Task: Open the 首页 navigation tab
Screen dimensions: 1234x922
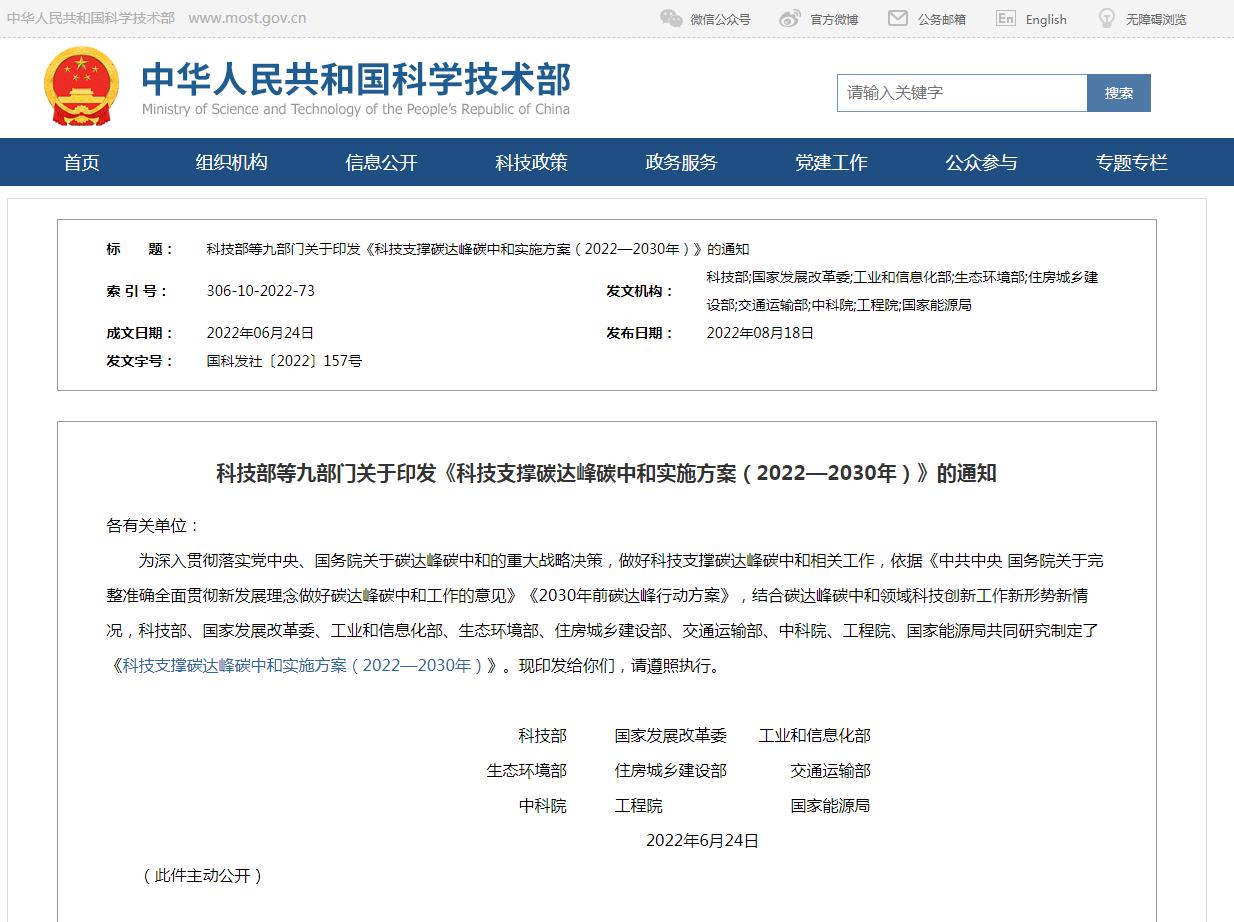Action: click(x=82, y=162)
